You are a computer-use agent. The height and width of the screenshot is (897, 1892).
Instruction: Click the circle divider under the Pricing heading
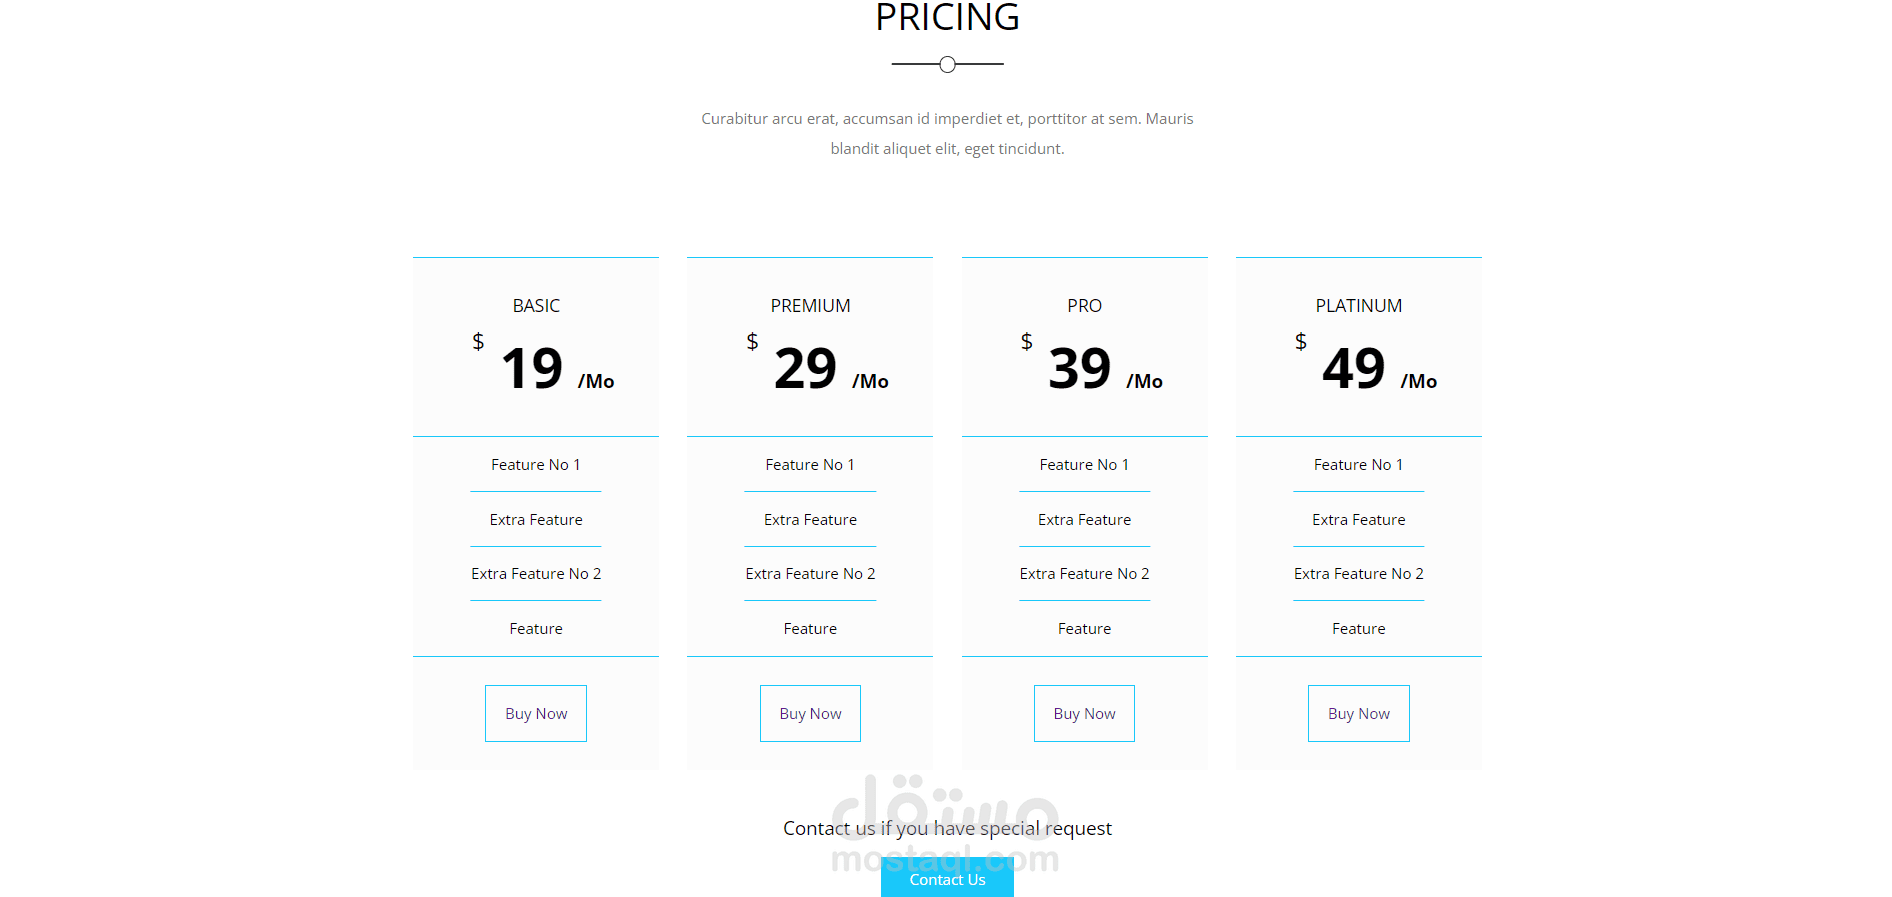947,65
